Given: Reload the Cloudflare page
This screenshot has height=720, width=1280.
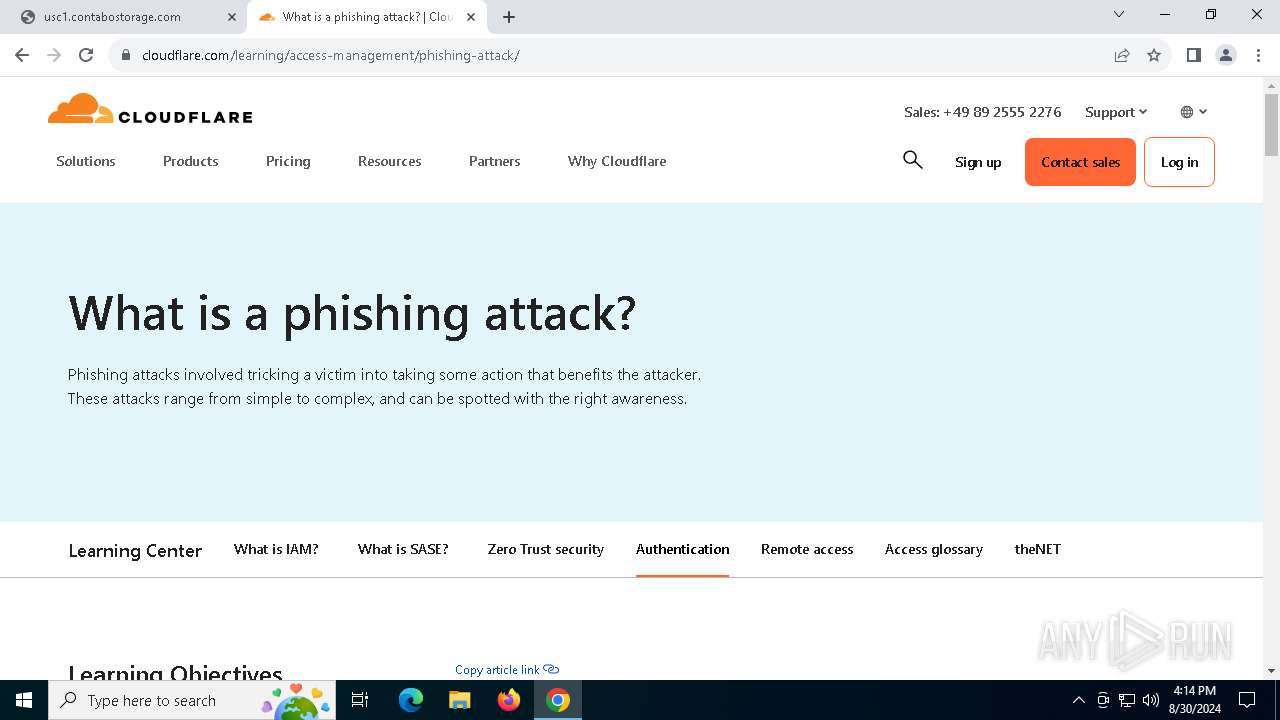Looking at the screenshot, I should point(86,55).
